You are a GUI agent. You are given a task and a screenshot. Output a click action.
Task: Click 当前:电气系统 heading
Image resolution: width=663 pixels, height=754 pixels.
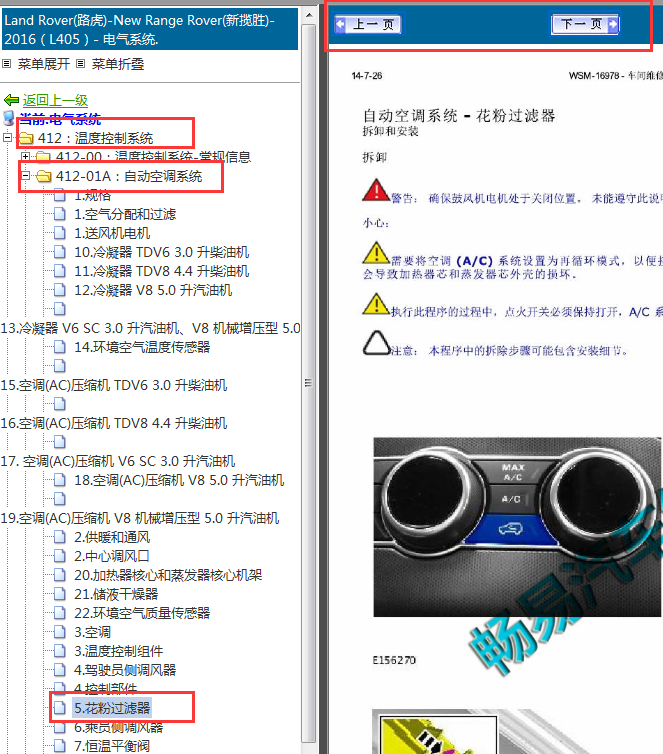[60, 119]
